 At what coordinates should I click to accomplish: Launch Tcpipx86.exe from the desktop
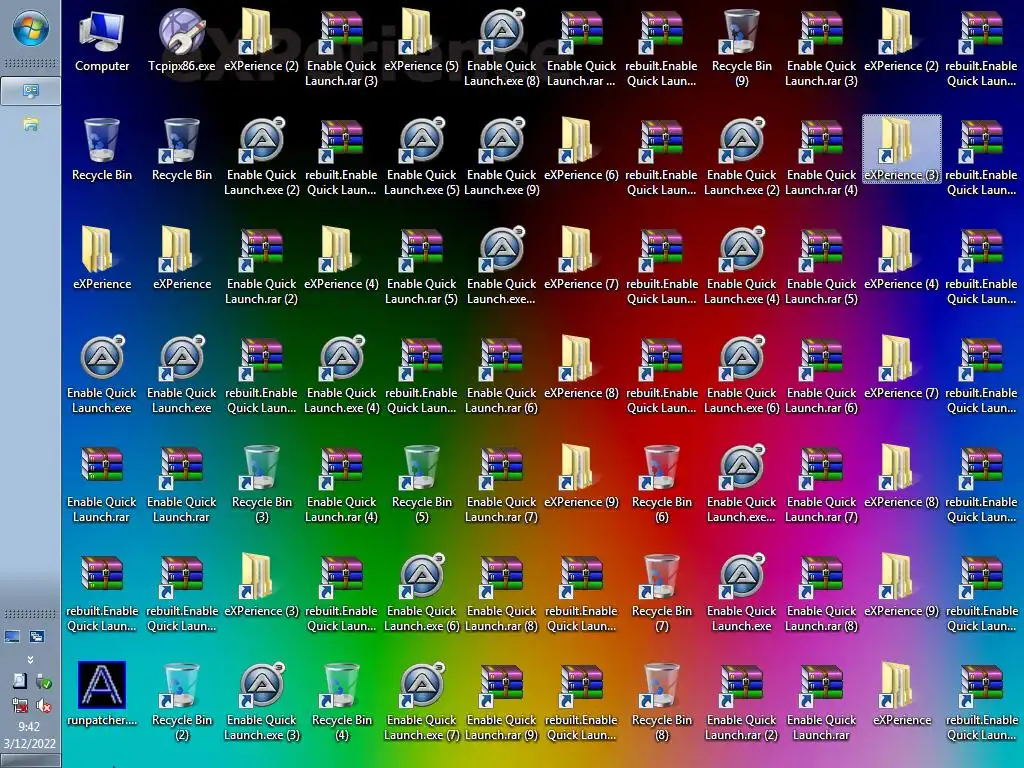(x=182, y=42)
